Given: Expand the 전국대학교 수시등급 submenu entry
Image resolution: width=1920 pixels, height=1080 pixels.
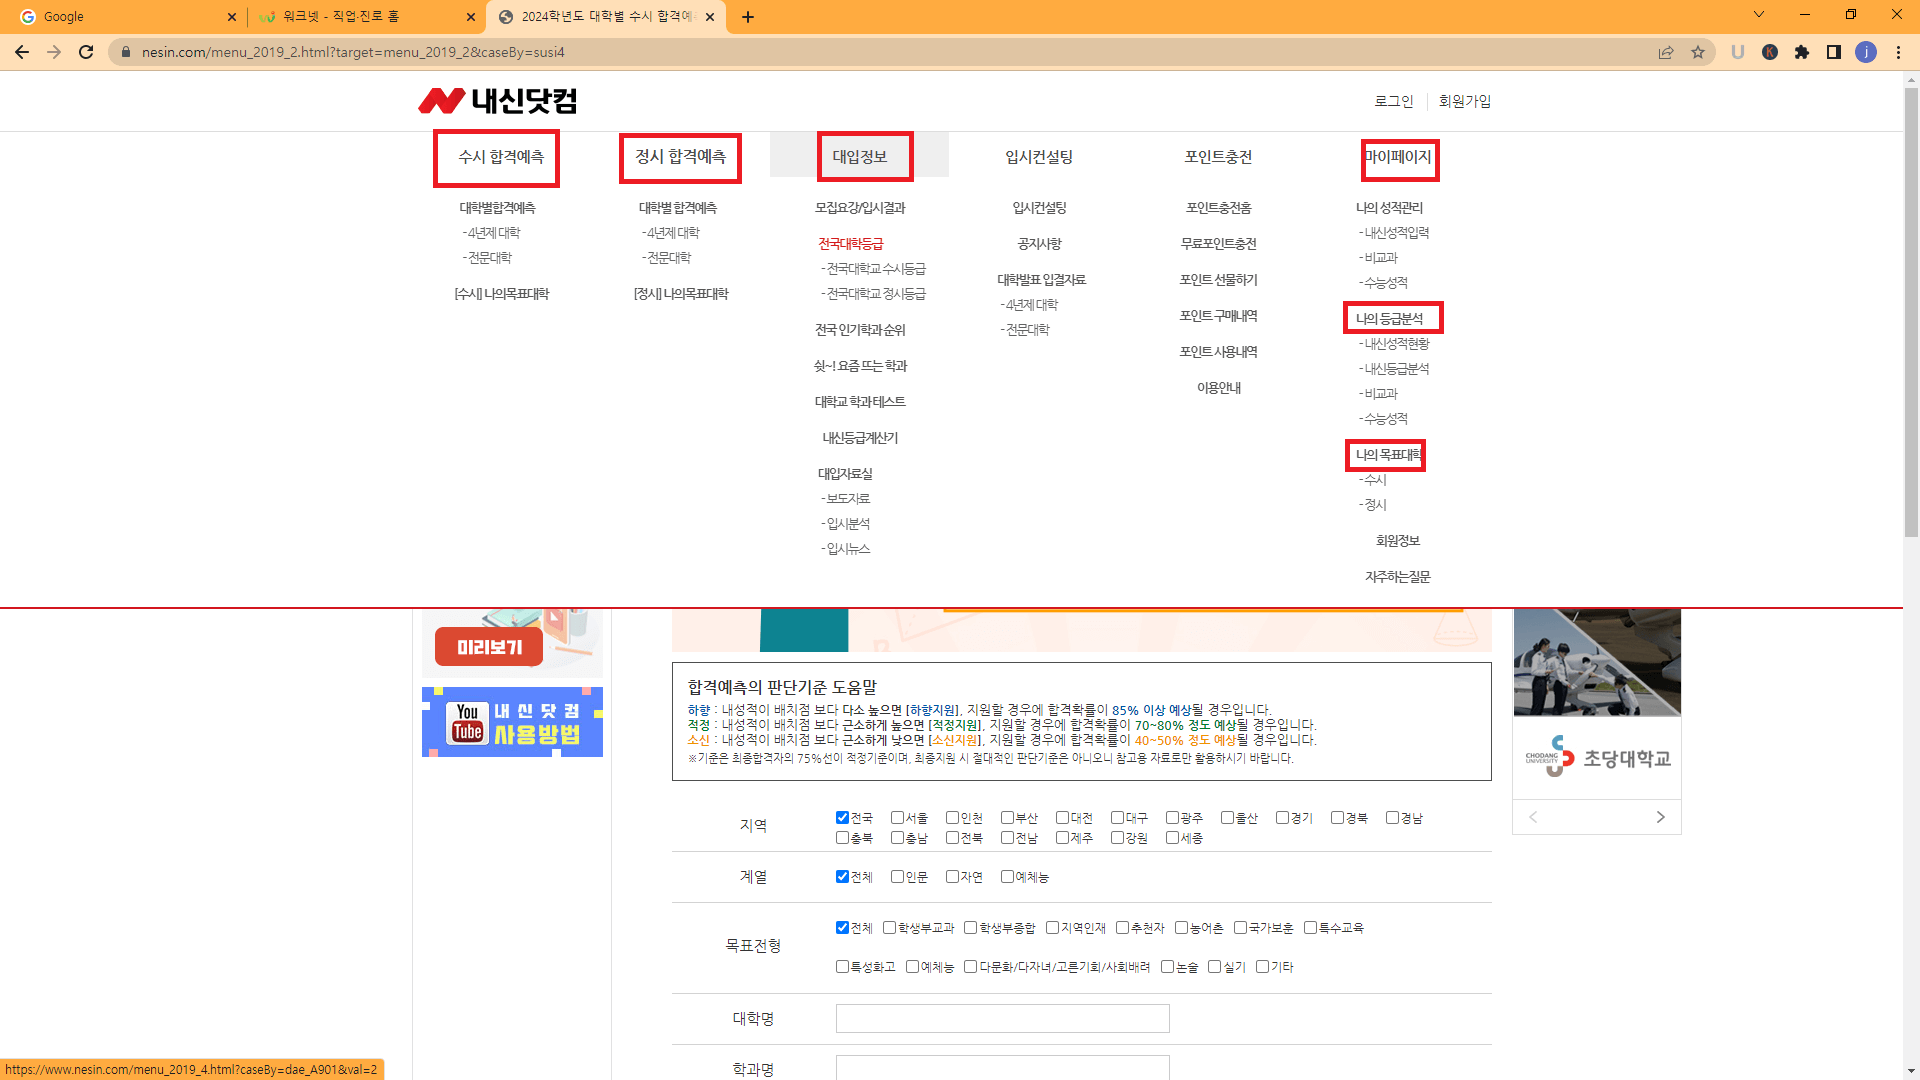Looking at the screenshot, I should click(875, 268).
